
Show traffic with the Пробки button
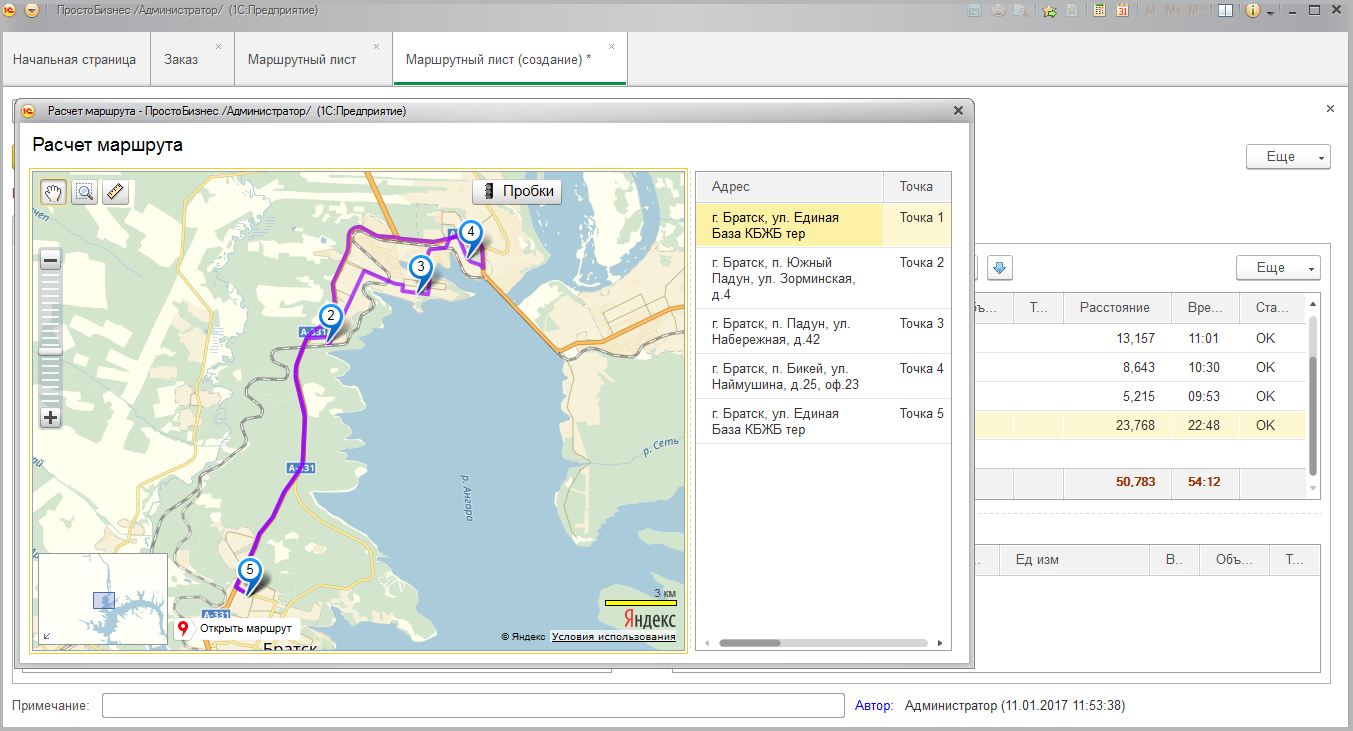pyautogui.click(x=517, y=192)
